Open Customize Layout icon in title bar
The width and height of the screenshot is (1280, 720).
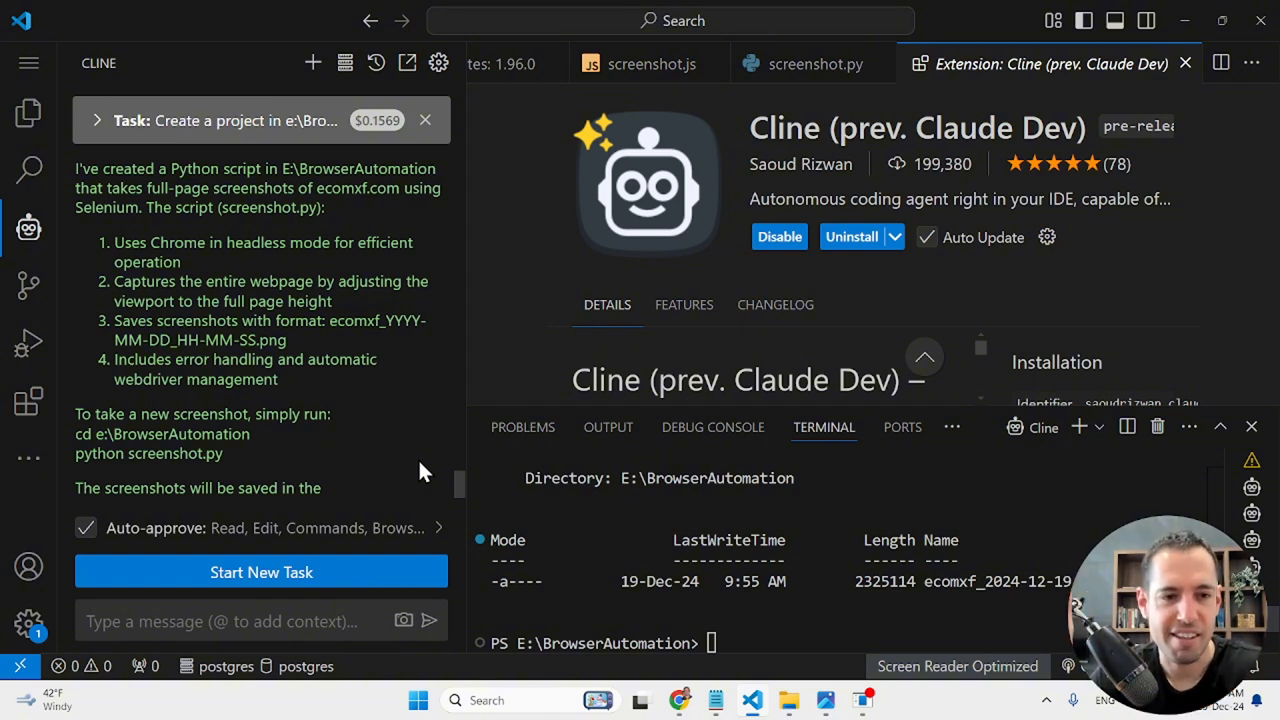click(1053, 20)
